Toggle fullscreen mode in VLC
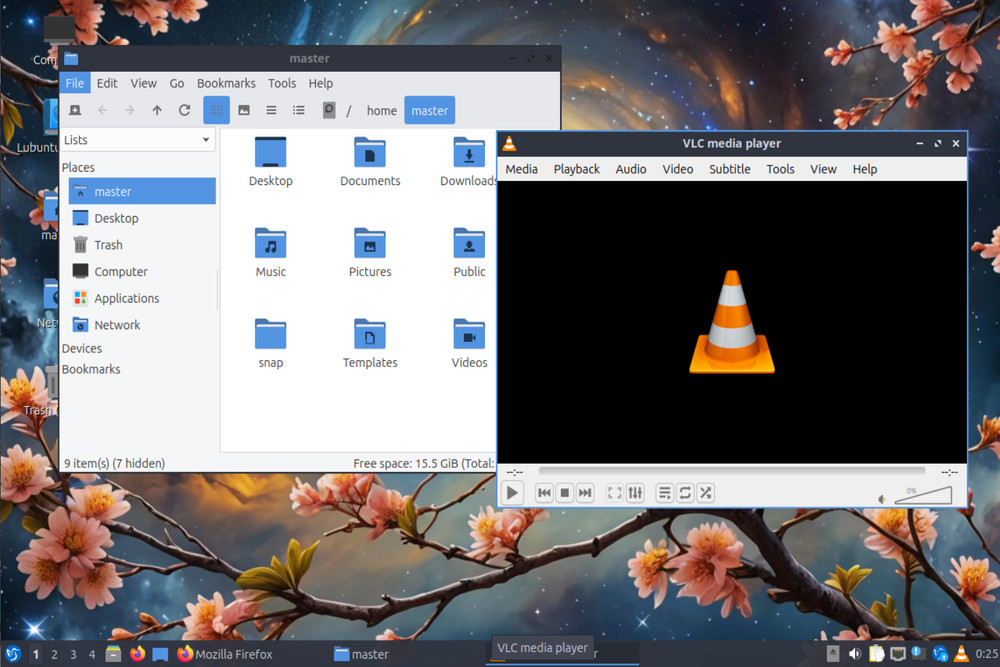The width and height of the screenshot is (1000, 667). (614, 492)
